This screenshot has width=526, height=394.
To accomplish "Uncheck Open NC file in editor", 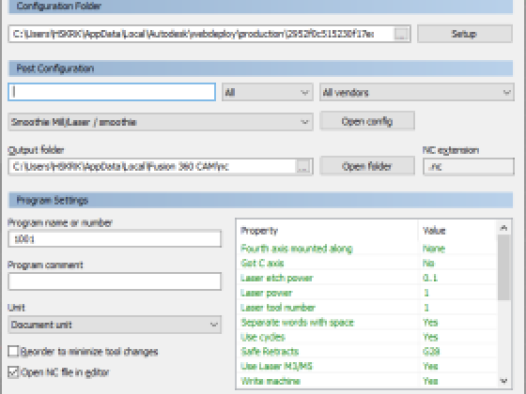I will pyautogui.click(x=13, y=372).
